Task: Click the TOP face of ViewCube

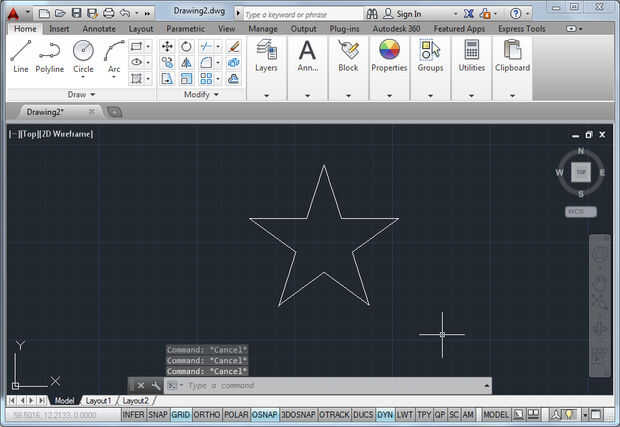Action: pyautogui.click(x=581, y=171)
